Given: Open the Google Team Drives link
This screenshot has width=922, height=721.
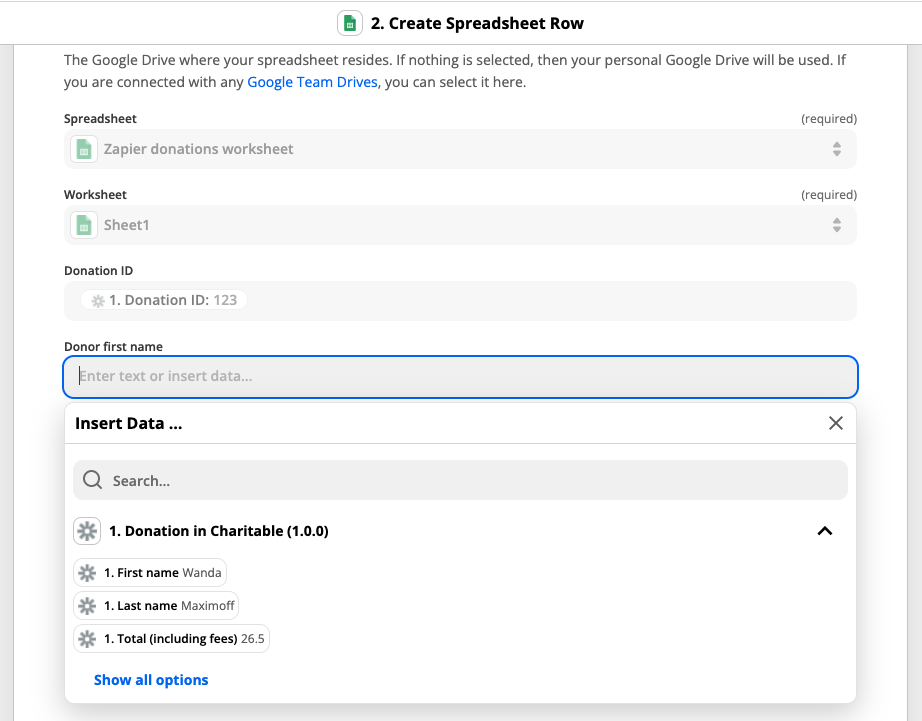Looking at the screenshot, I should pyautogui.click(x=312, y=82).
